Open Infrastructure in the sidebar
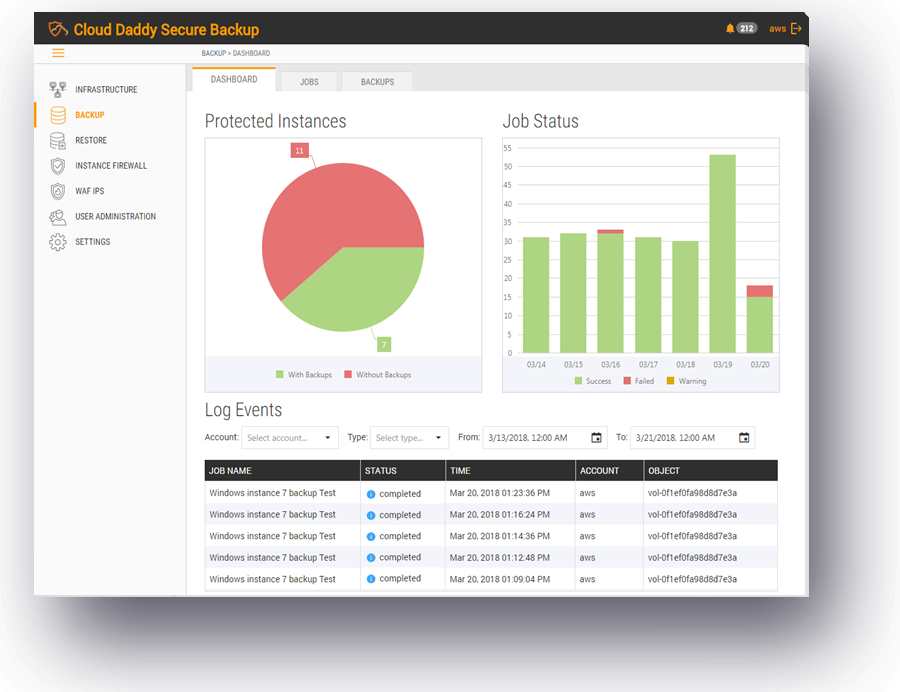Viewport: 900px width, 692px height. 106,90
